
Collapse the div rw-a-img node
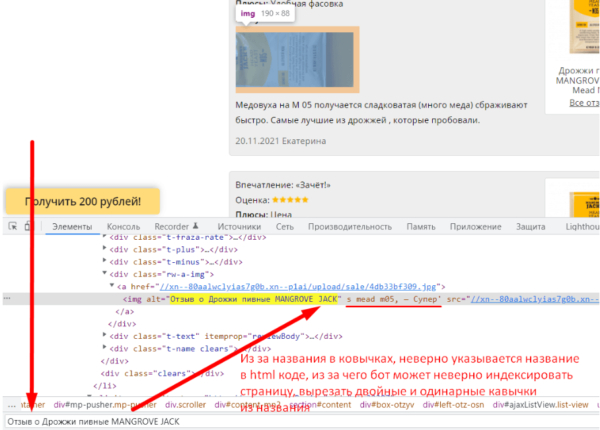pyautogui.click(x=104, y=273)
